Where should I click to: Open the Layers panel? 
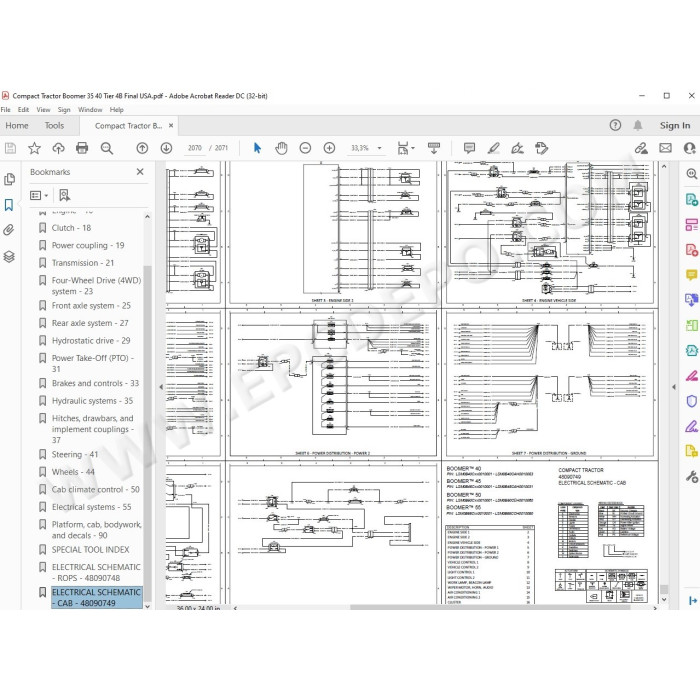tap(9, 256)
